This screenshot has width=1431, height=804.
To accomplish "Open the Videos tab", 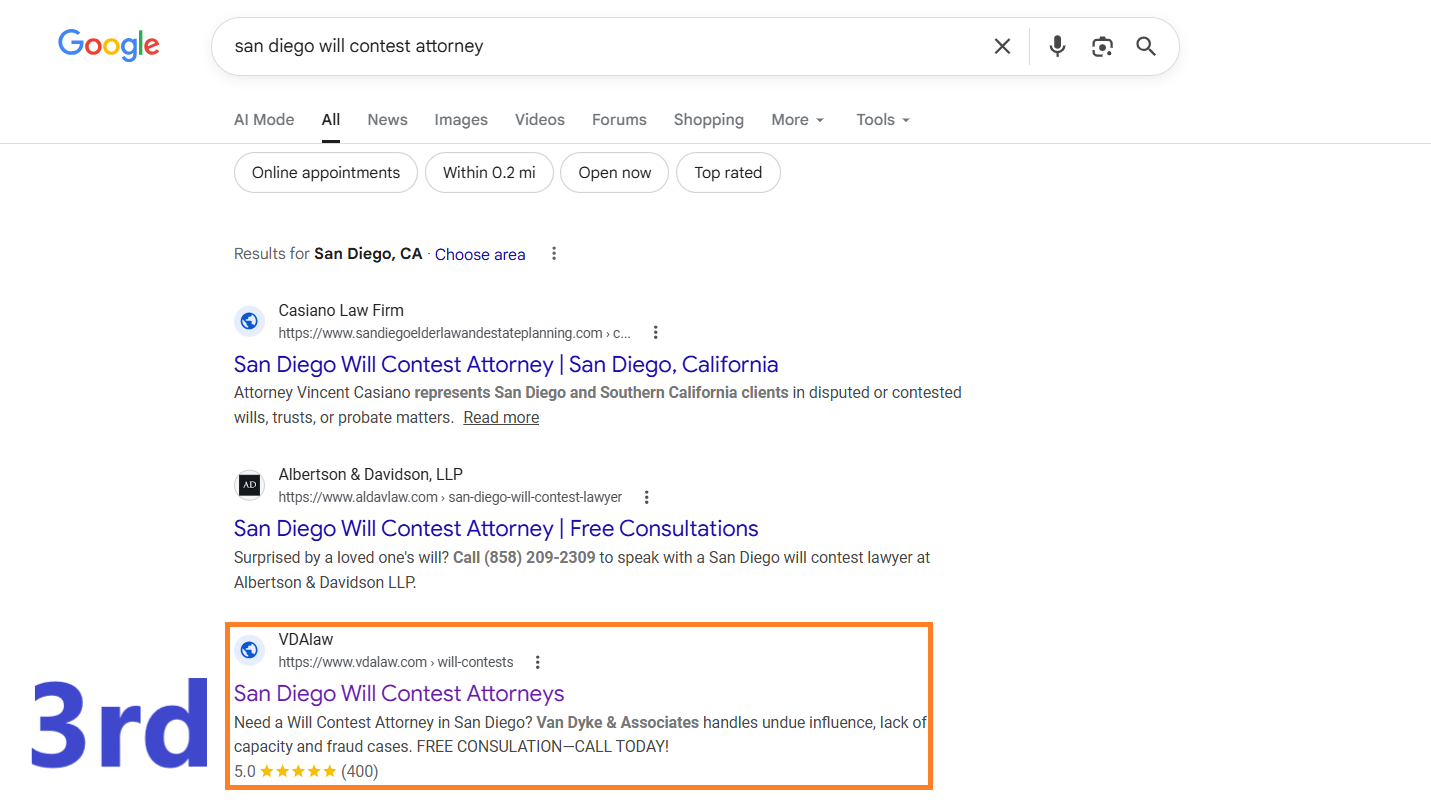I will click(x=540, y=120).
